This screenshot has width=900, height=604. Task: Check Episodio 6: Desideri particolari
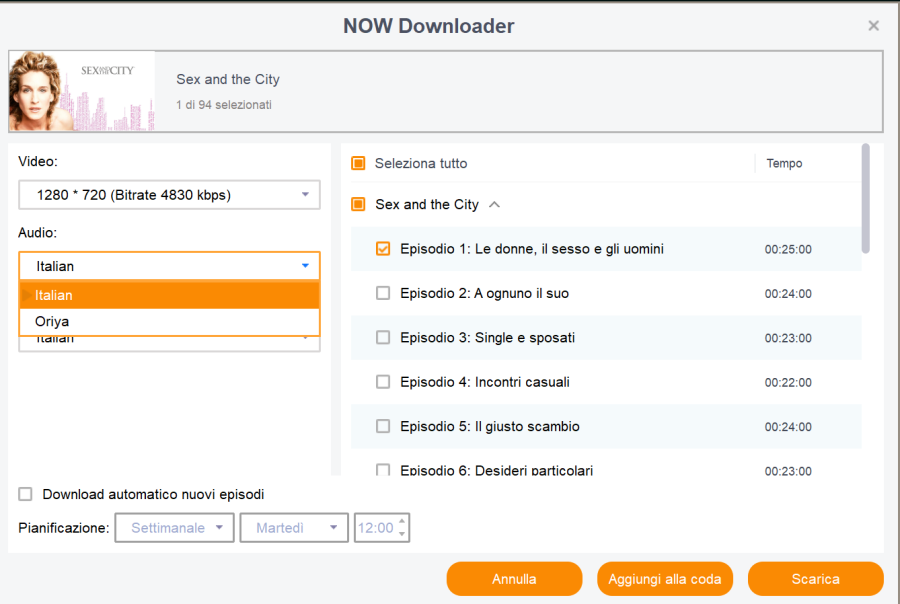[383, 470]
